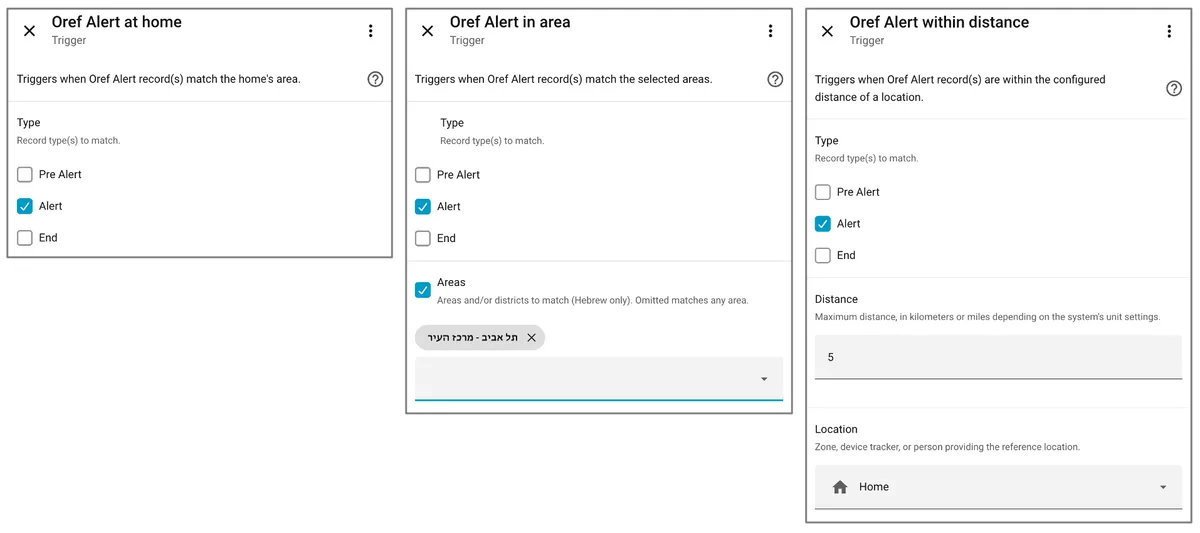Uncheck Alert in Oref Alert within distance

823,224
